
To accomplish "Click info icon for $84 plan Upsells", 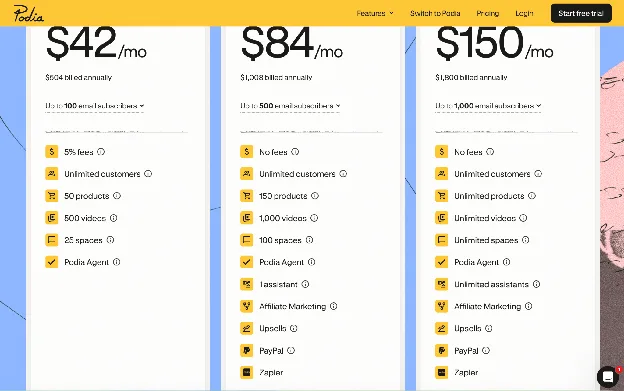I will pyautogui.click(x=294, y=328).
